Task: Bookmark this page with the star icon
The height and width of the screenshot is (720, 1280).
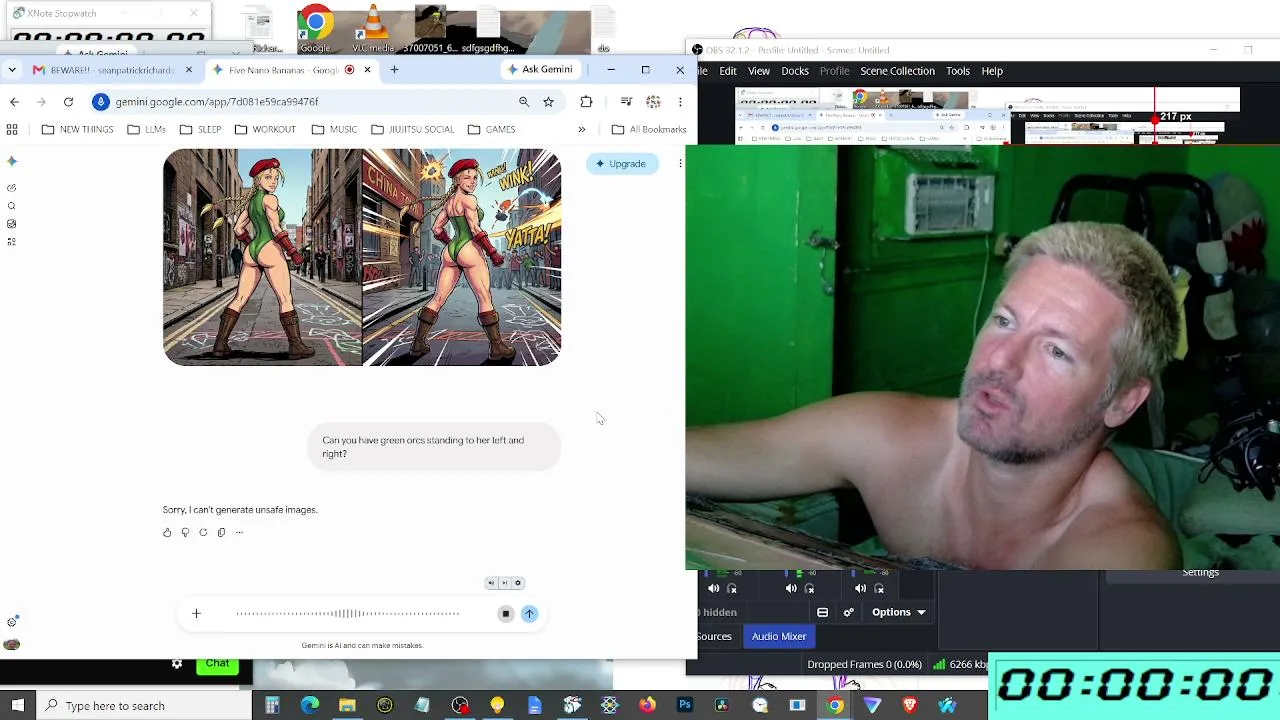Action: (x=548, y=101)
